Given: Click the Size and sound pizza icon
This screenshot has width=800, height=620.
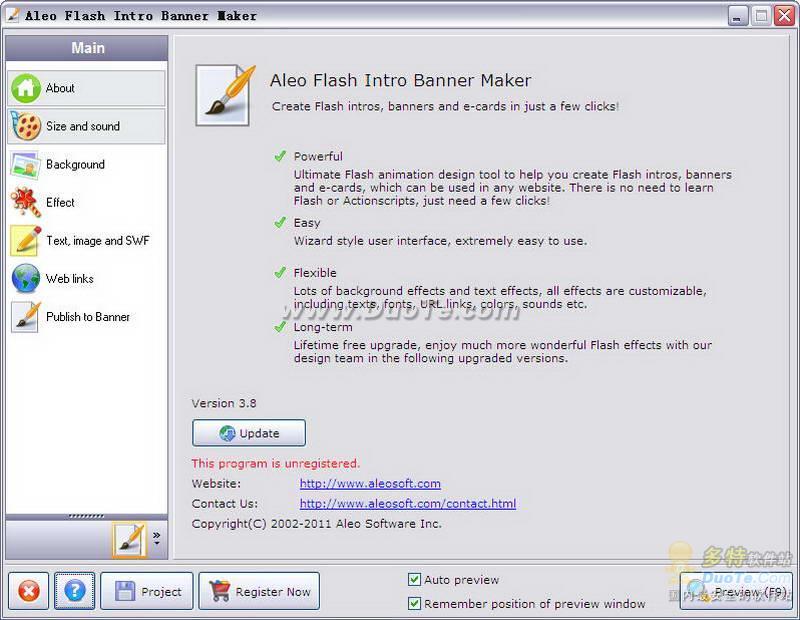Looking at the screenshot, I should point(26,126).
